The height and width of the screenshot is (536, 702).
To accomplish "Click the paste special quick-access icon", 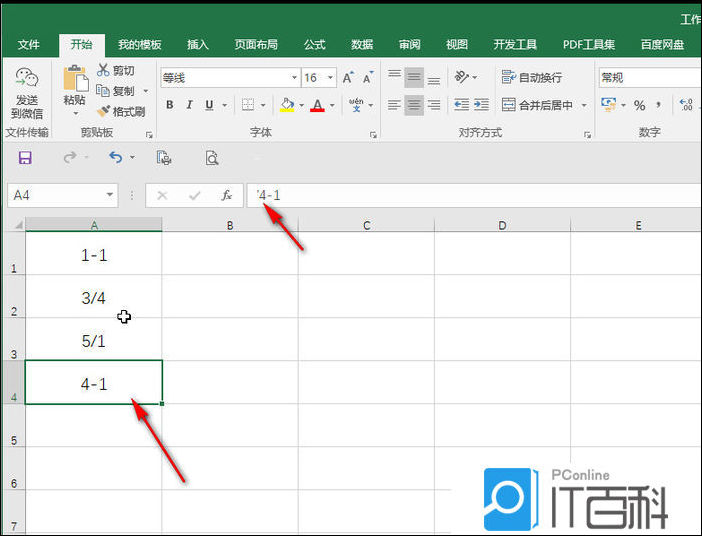I will coord(164,158).
